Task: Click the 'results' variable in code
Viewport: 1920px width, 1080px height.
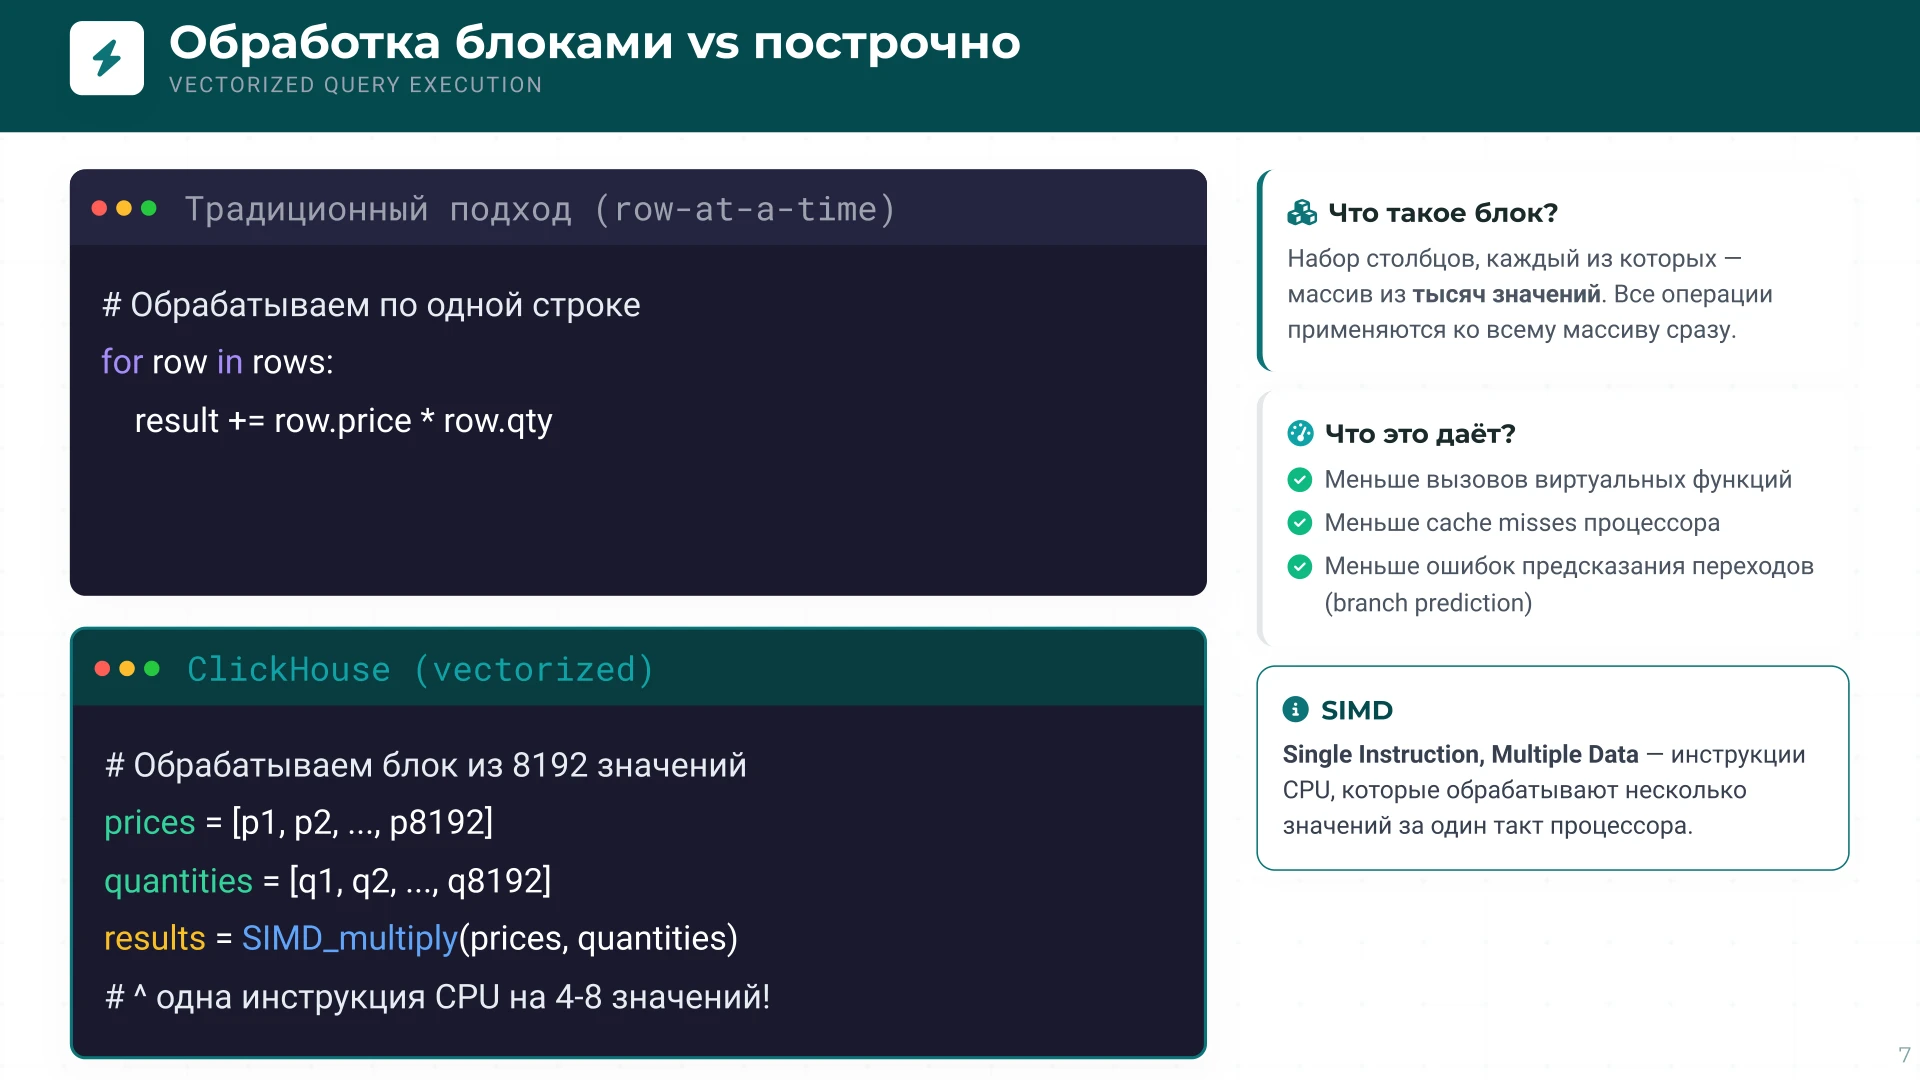Action: pos(155,938)
